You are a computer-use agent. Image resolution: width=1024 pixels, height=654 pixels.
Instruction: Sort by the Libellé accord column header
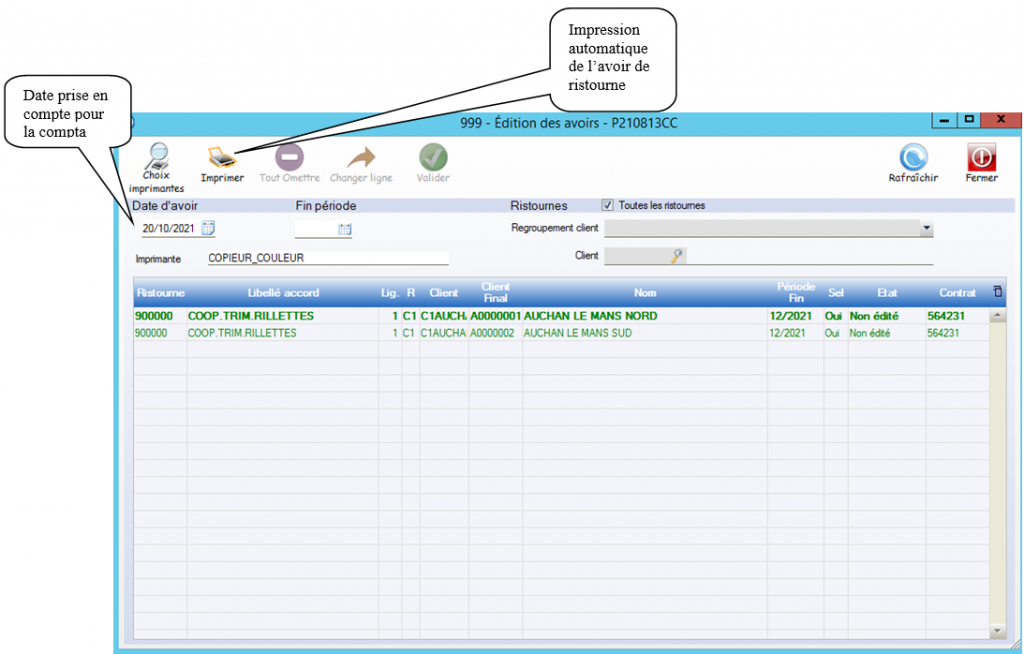pyautogui.click(x=283, y=293)
